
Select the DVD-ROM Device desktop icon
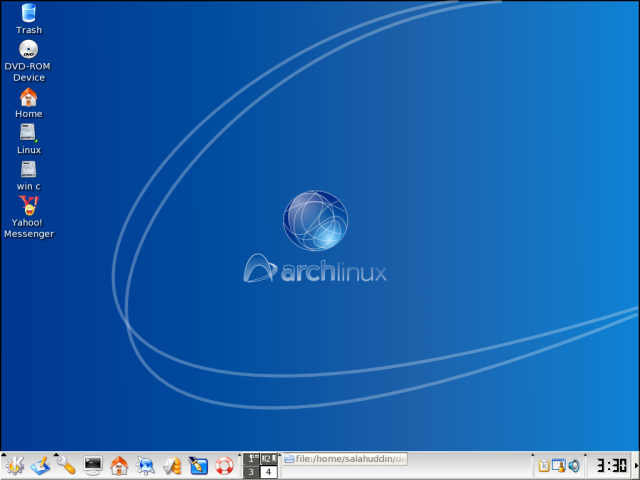point(29,61)
